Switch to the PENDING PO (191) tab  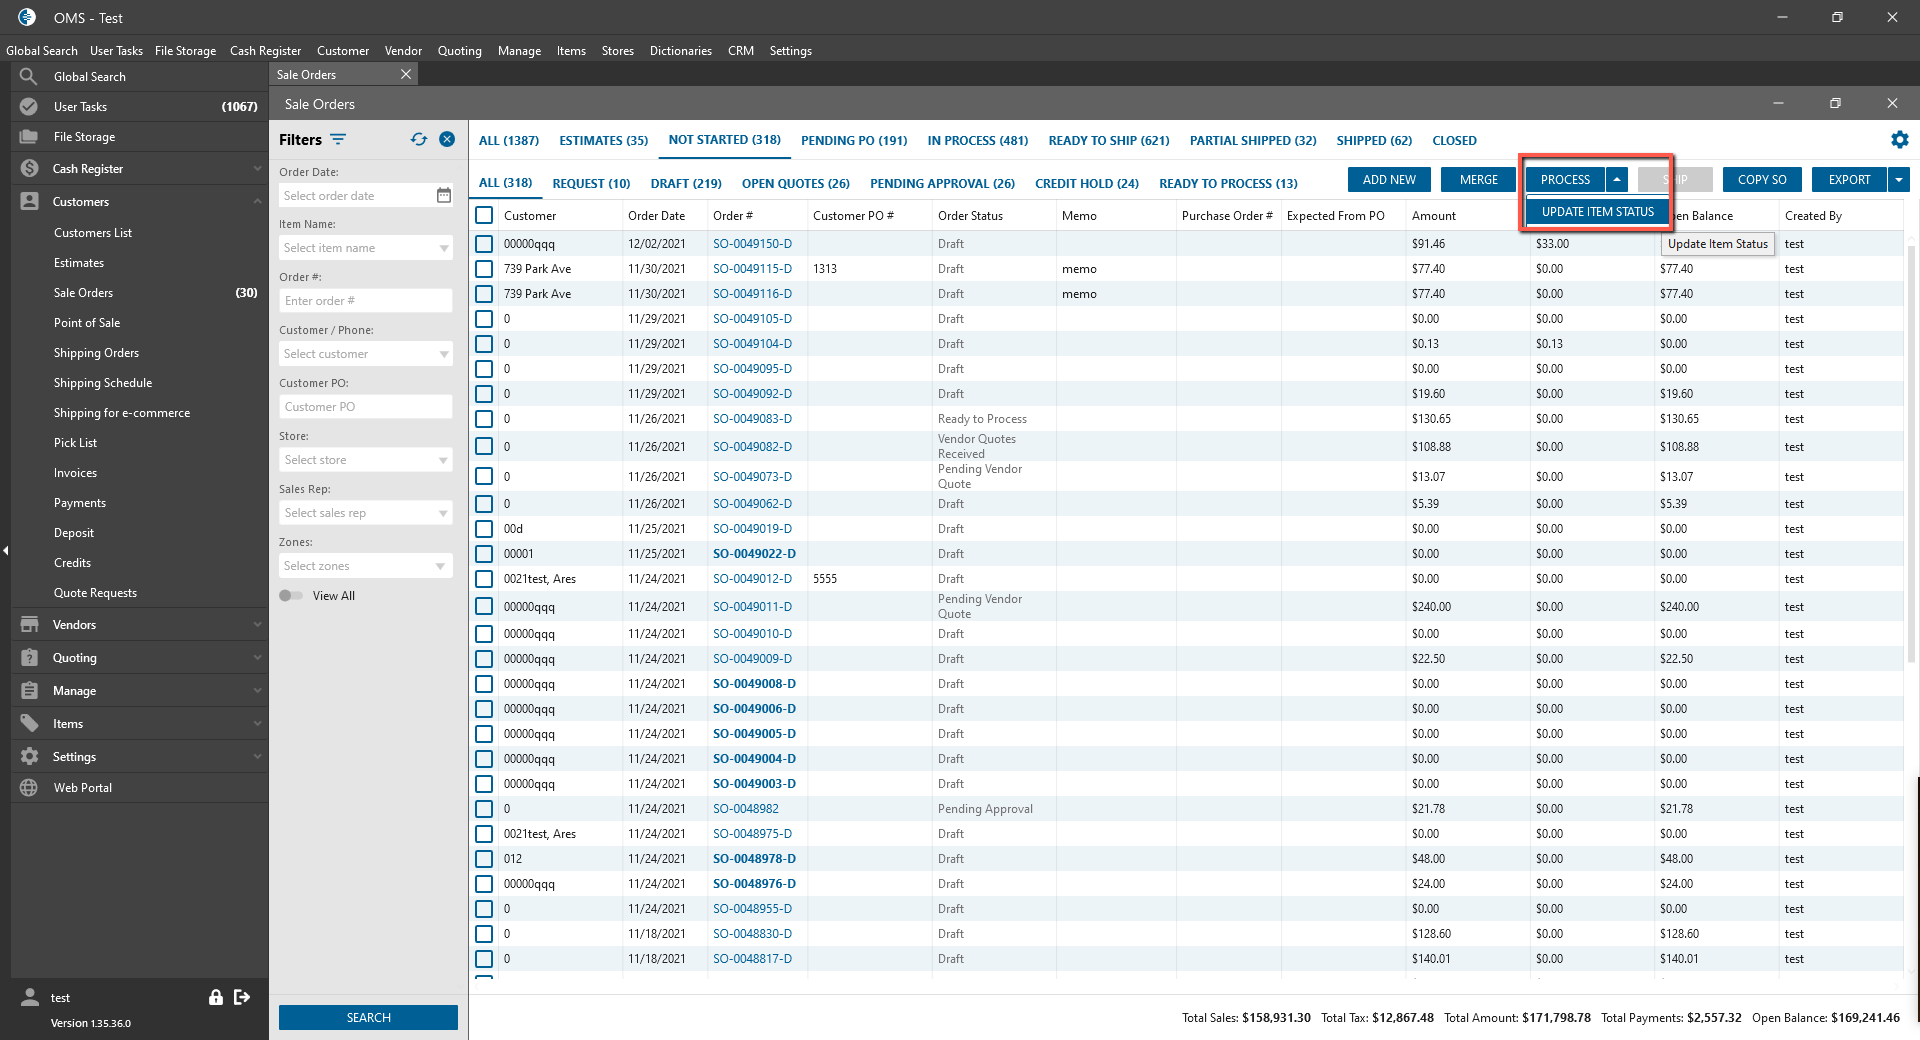[x=853, y=141]
